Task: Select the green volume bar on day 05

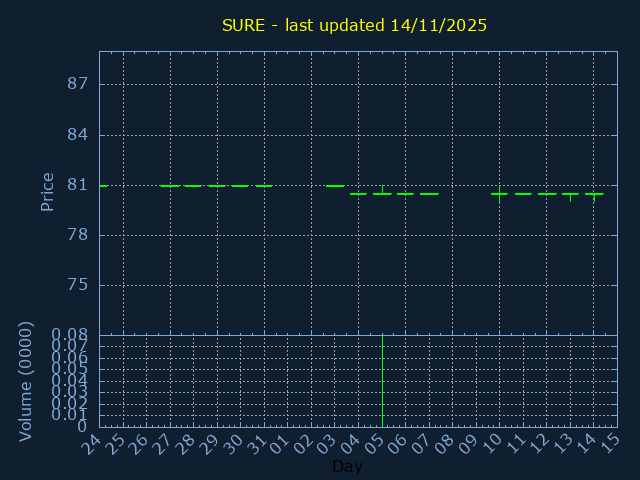Action: (382, 381)
